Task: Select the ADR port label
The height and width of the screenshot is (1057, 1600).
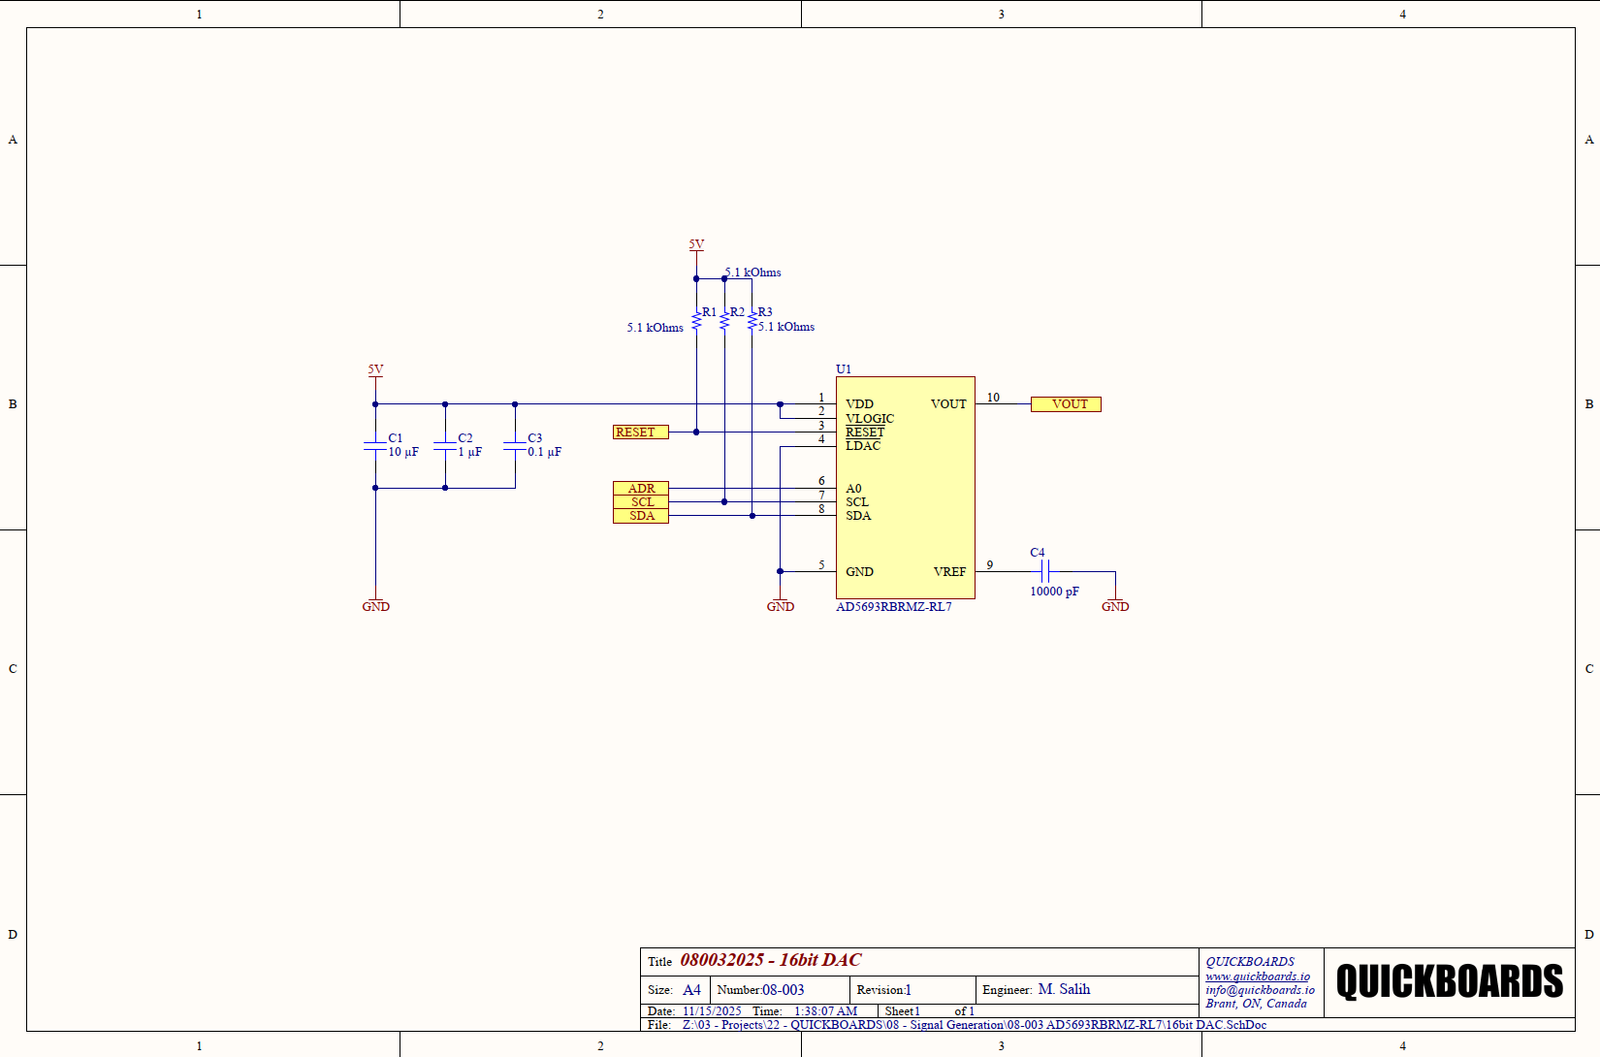Action: pos(640,488)
